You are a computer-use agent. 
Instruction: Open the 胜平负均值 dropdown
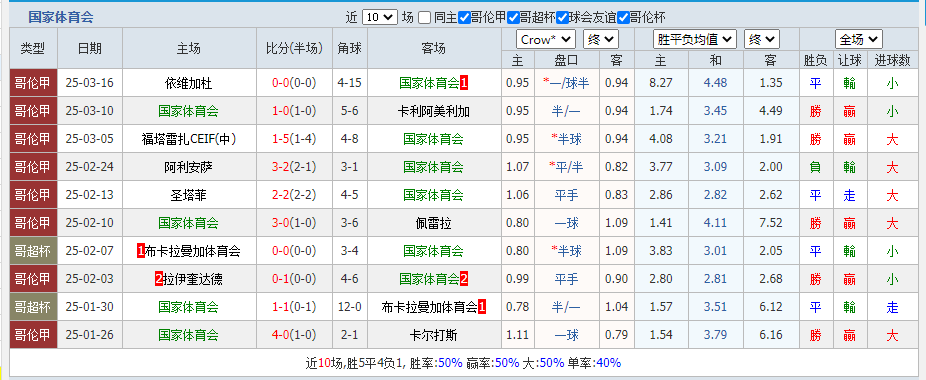[695, 40]
